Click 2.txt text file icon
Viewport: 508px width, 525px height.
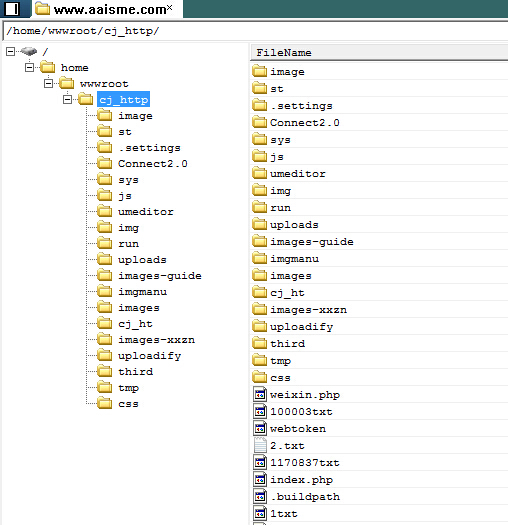click(260, 446)
